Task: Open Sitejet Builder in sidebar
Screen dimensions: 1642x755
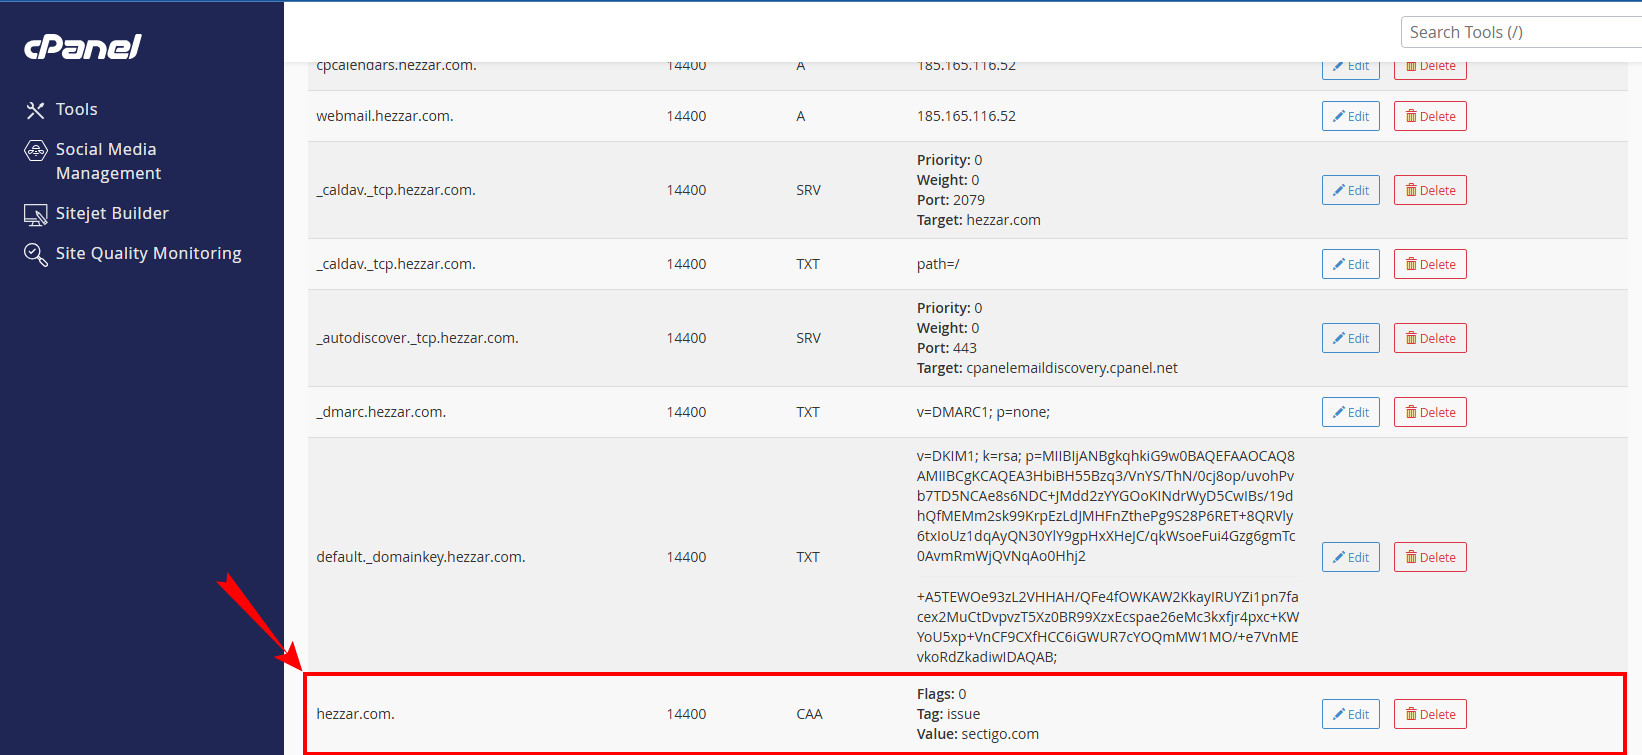Action: (x=112, y=214)
